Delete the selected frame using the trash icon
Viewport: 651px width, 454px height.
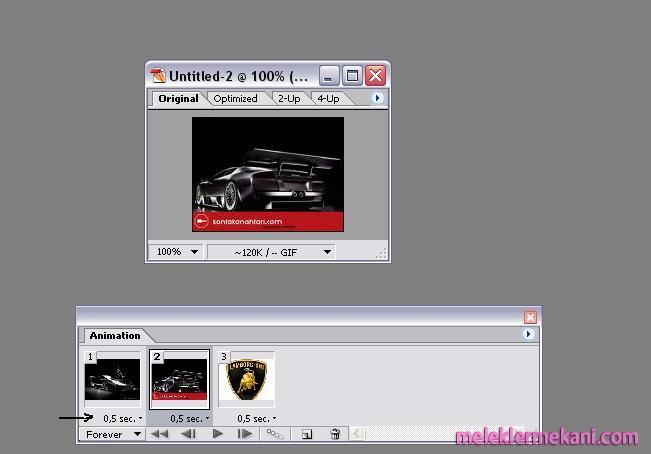[x=335, y=434]
